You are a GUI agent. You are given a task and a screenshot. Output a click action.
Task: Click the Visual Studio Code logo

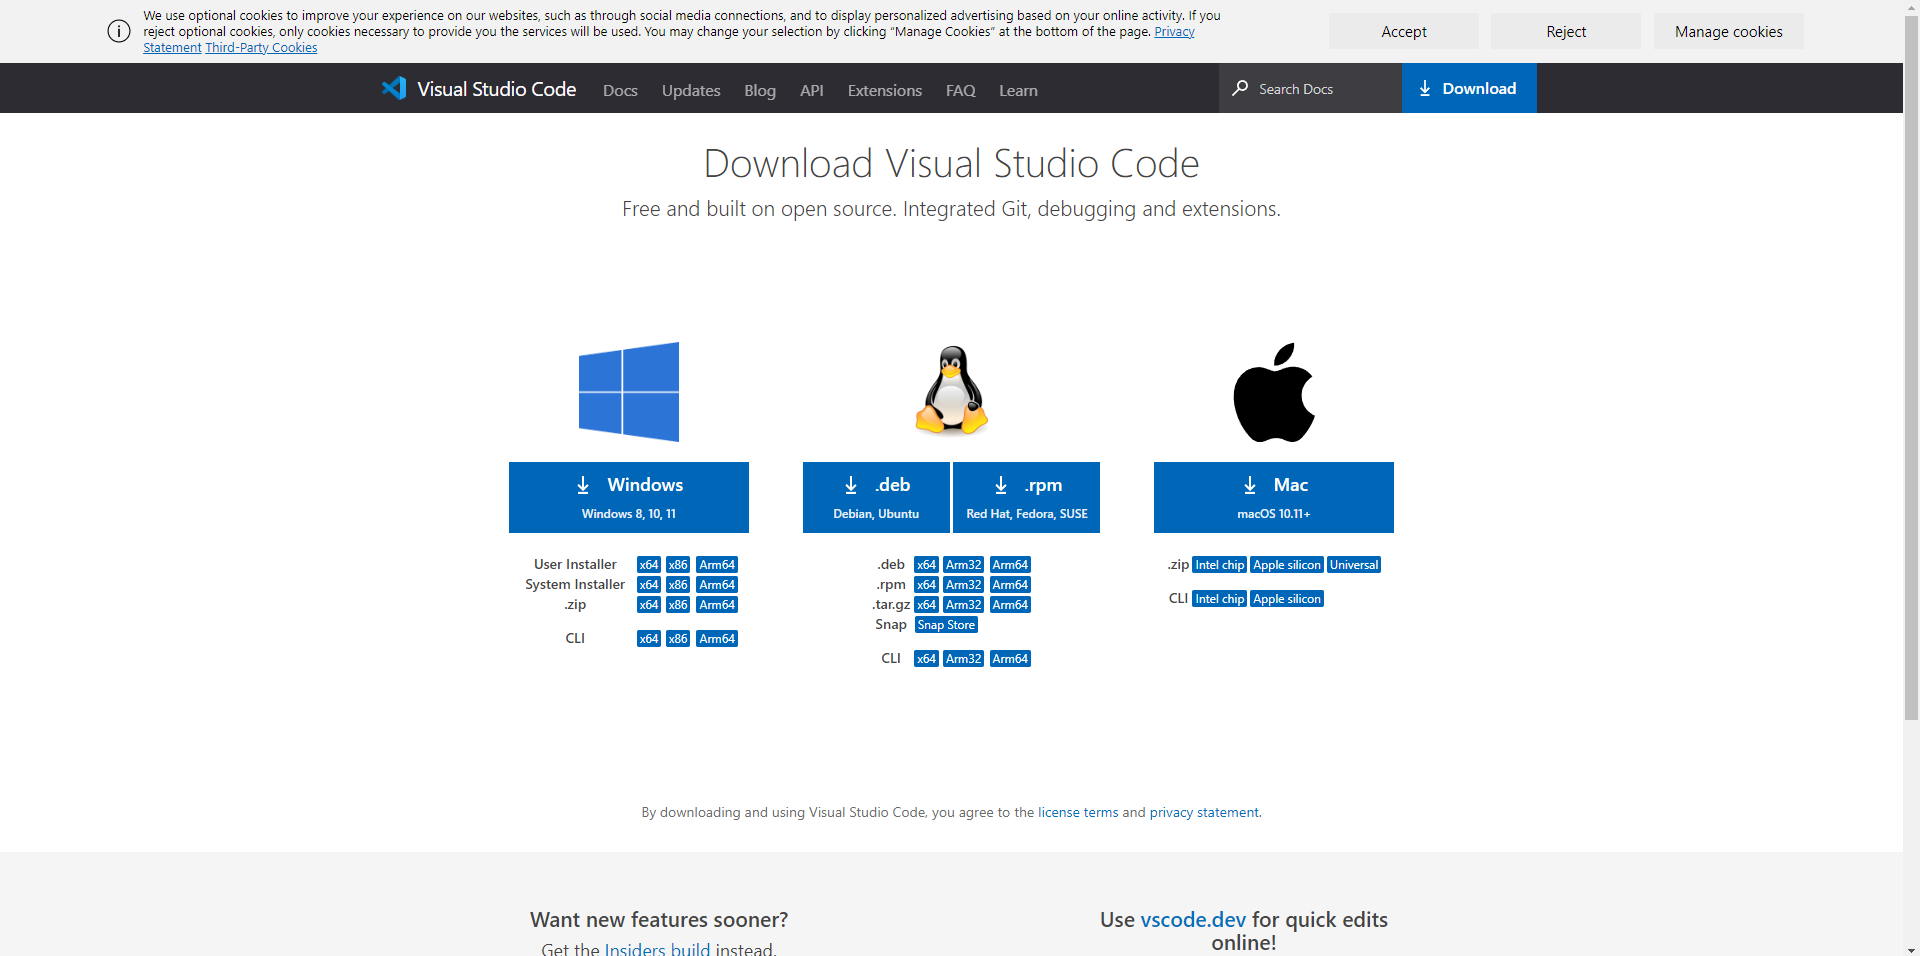click(x=395, y=88)
